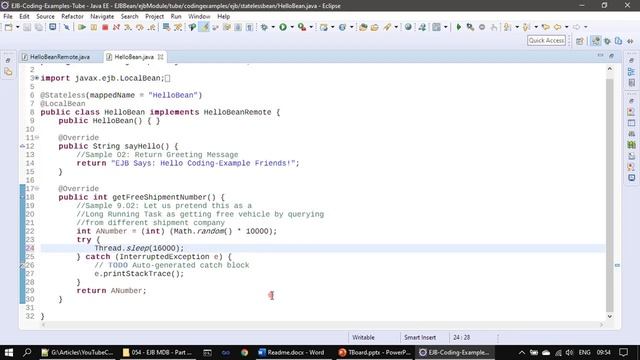
Task: Collapse the sayHello method at line 11
Action: [37, 138]
